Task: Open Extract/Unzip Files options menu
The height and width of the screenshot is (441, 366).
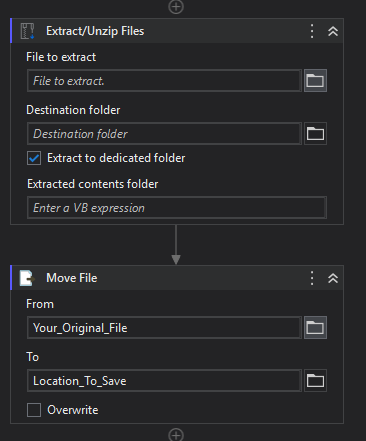Action: [312, 31]
